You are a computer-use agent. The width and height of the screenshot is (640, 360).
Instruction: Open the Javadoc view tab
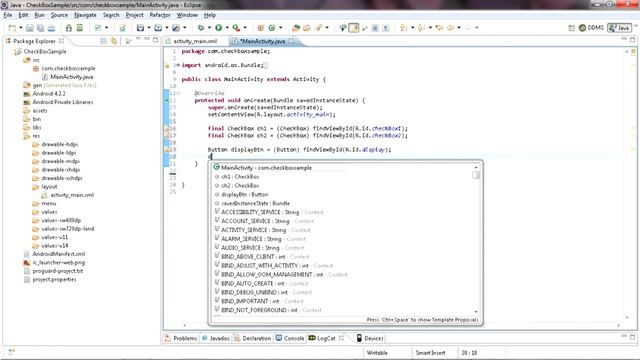pos(216,338)
